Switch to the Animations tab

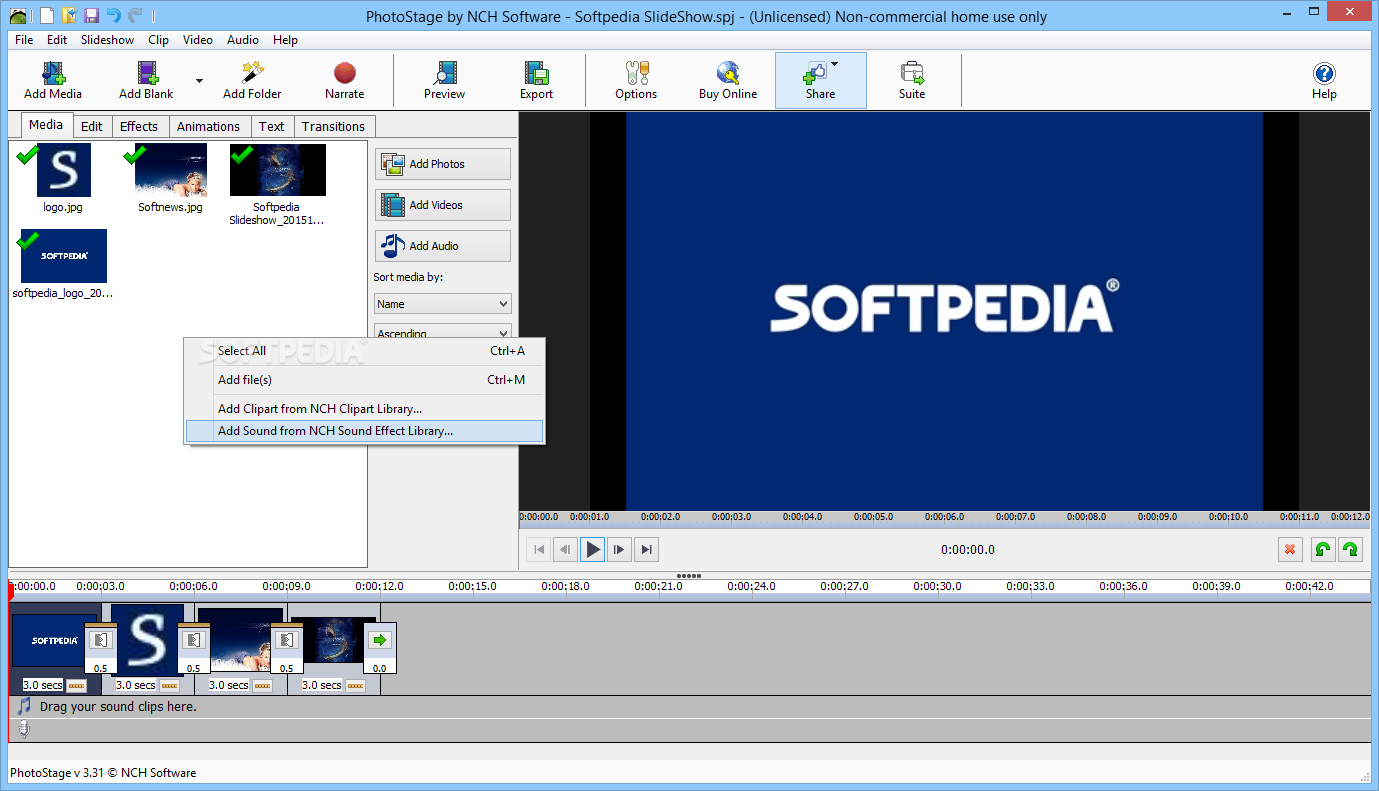tap(208, 126)
